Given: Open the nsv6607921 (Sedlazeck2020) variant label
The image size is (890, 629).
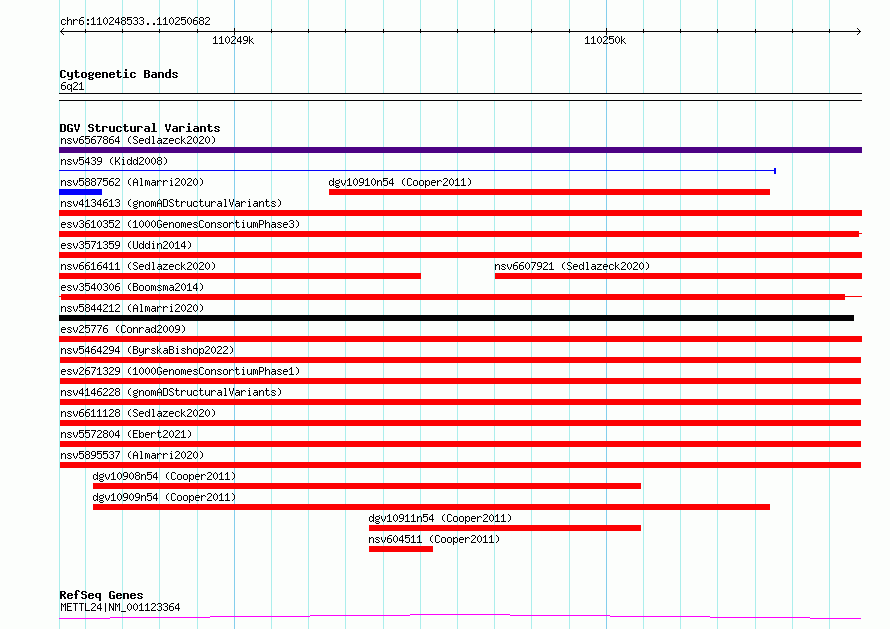Looking at the screenshot, I should 572,266.
